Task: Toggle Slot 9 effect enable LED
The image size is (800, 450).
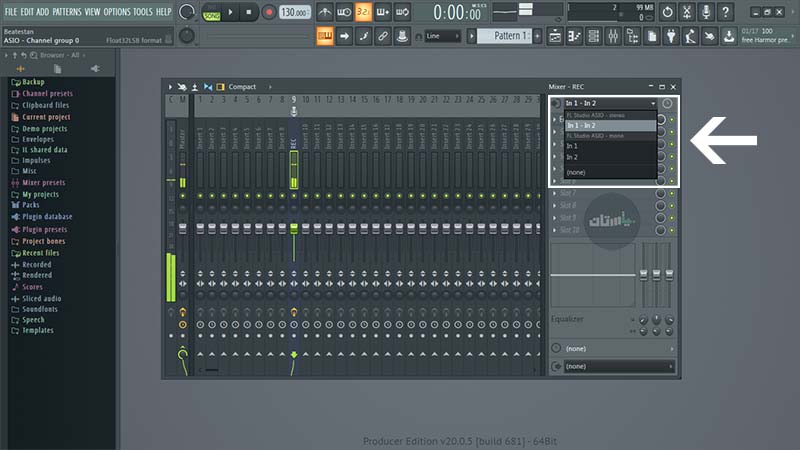Action: click(672, 218)
